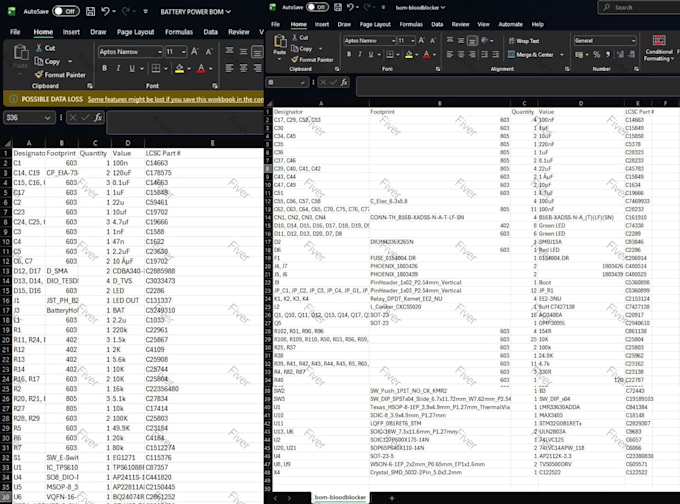This screenshot has width=680, height=504.
Task: Toggle Bold in right window
Action: pyautogui.click(x=349, y=54)
